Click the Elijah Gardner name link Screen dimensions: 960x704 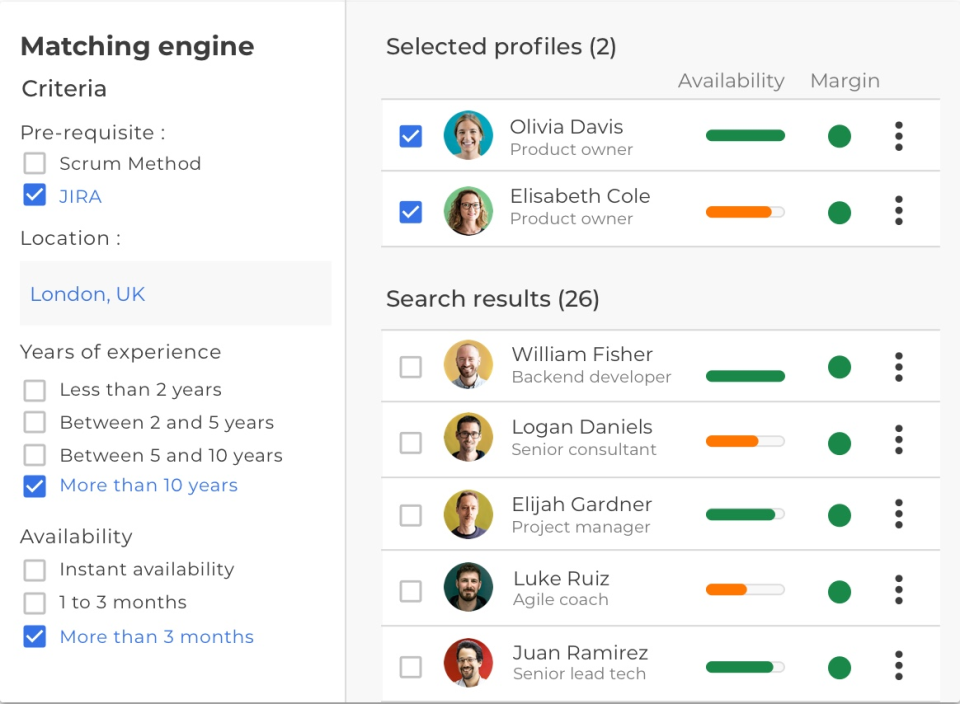tap(581, 505)
